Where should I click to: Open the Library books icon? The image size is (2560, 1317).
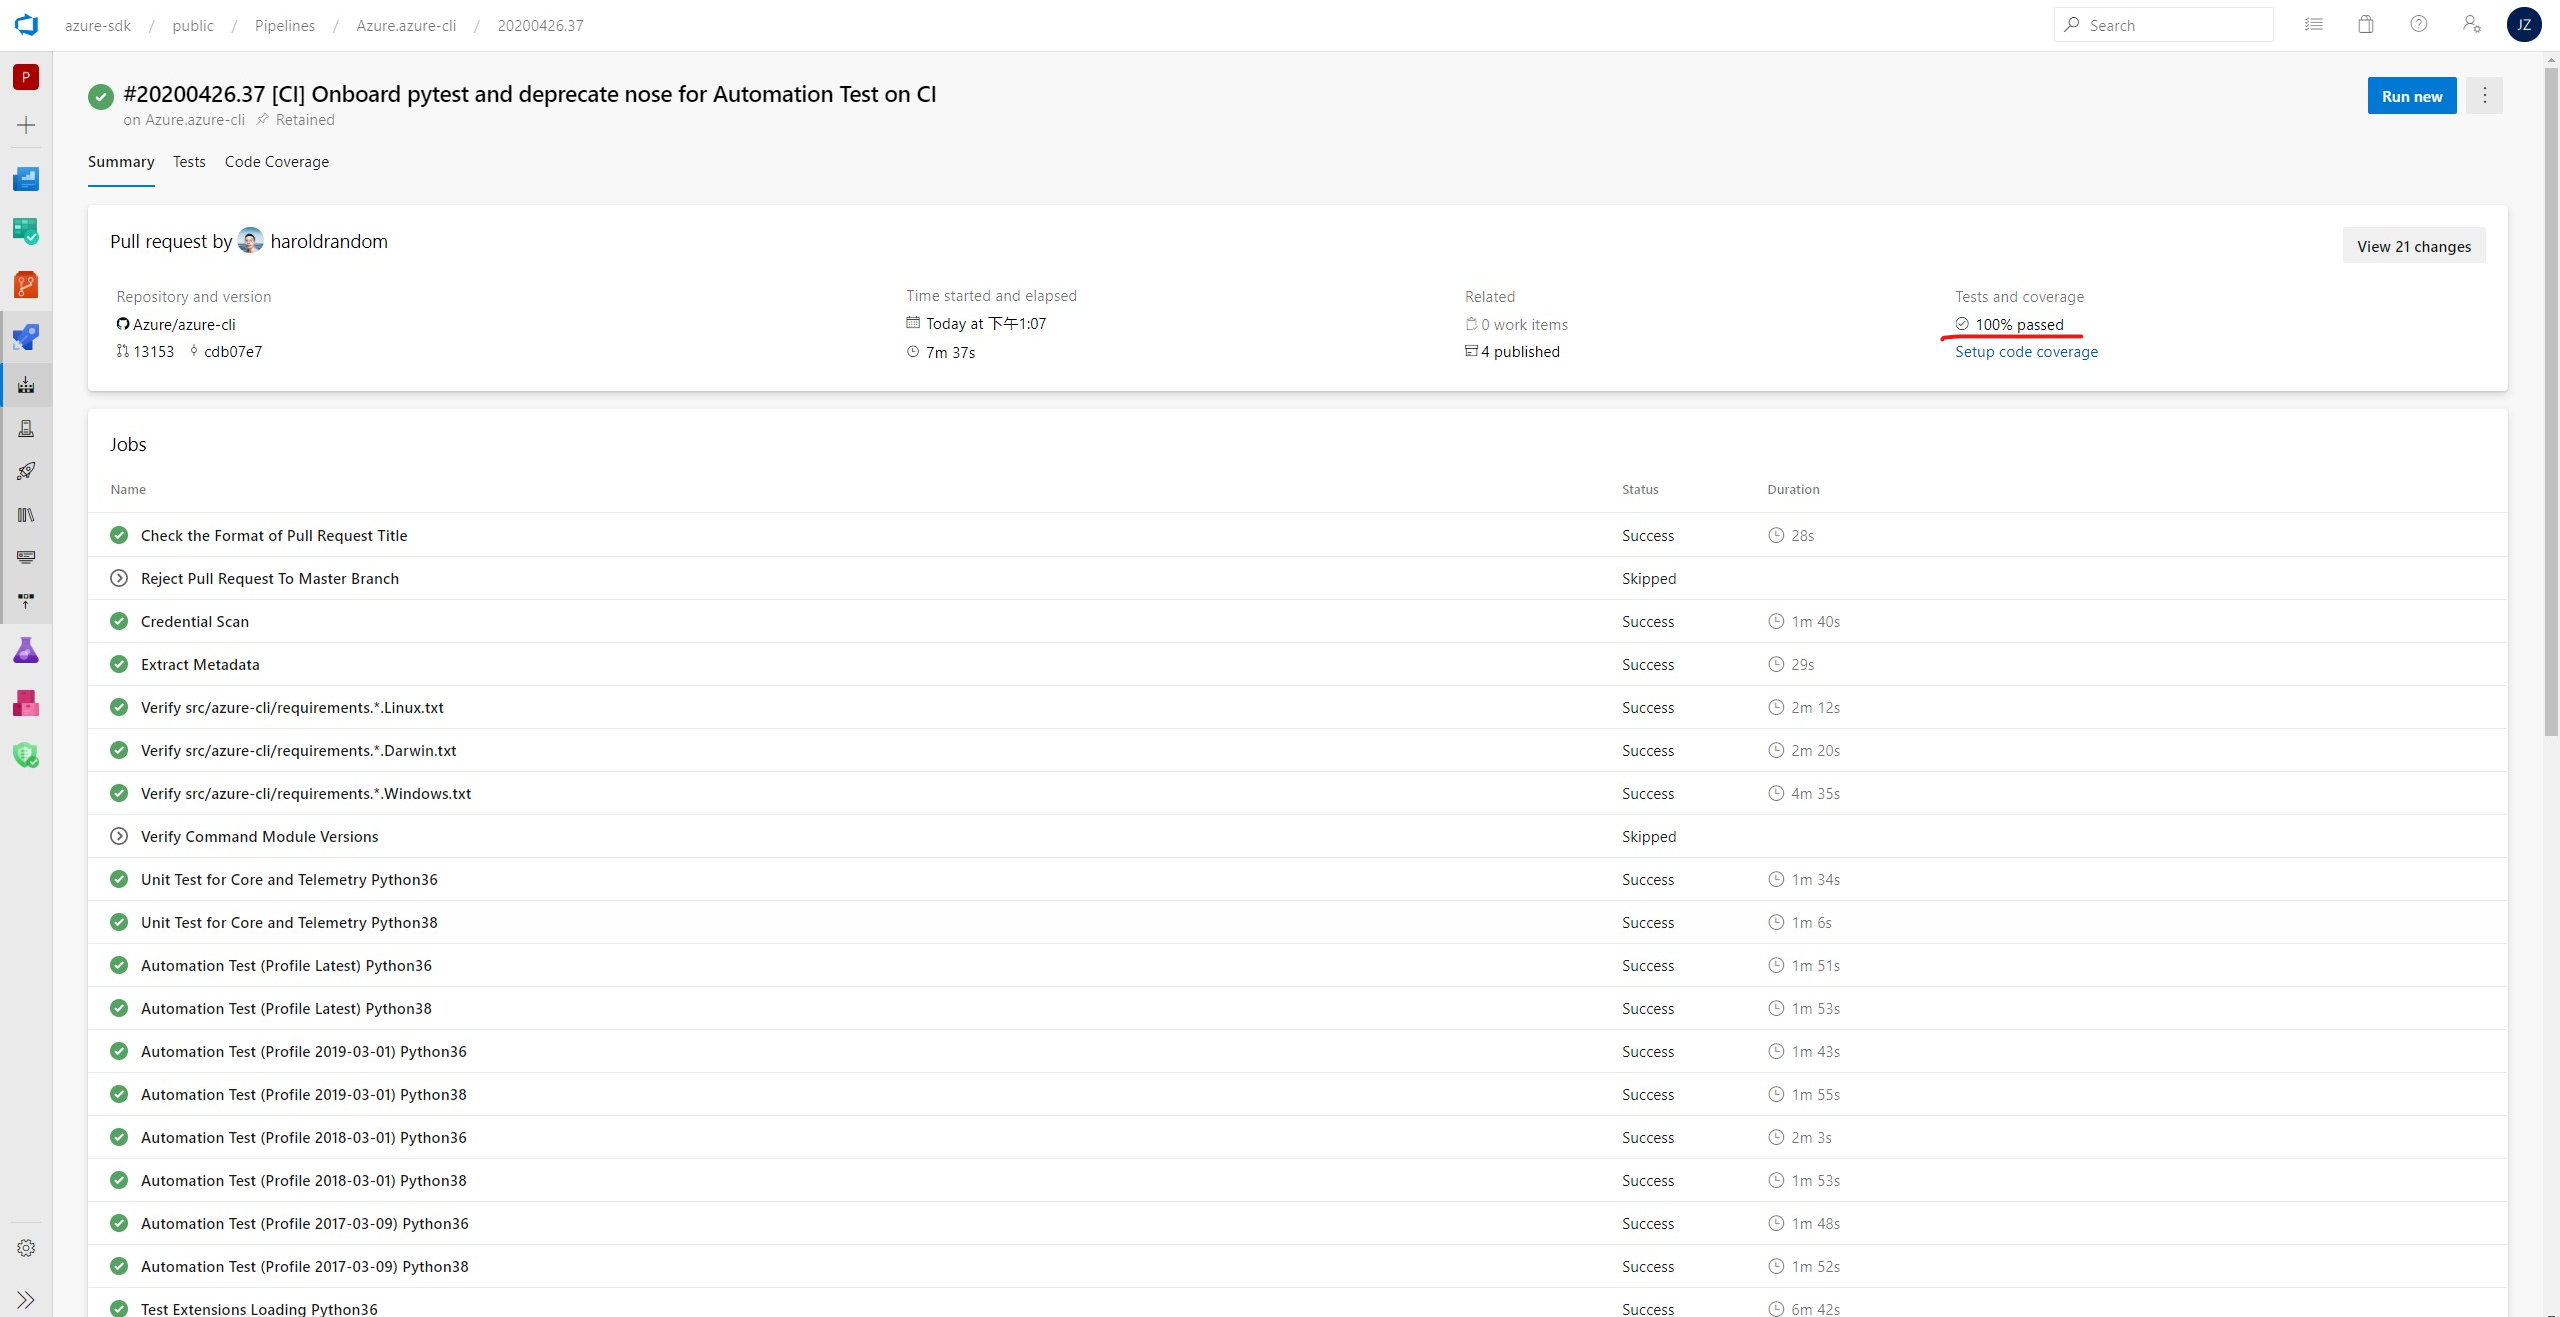pos(26,515)
